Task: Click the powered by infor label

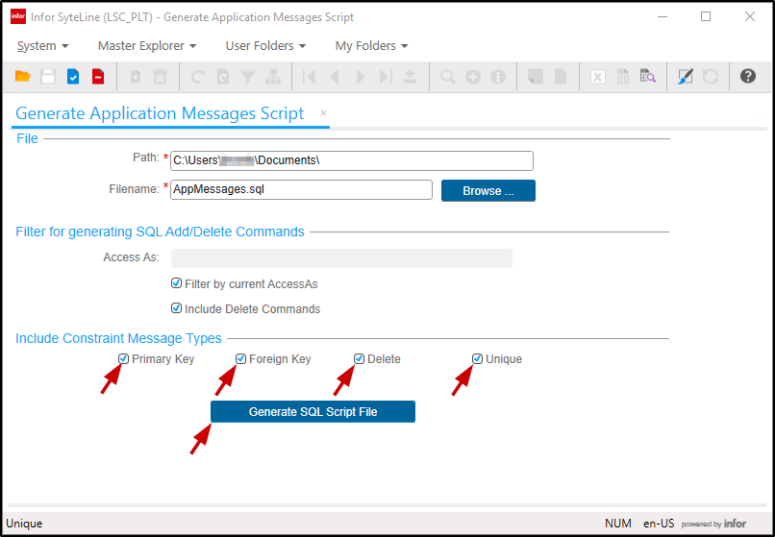Action: point(714,524)
